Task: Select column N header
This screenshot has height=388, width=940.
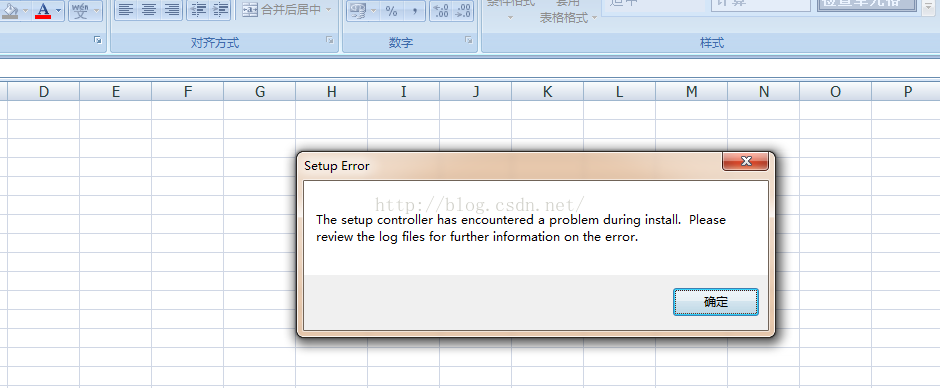Action: point(763,91)
